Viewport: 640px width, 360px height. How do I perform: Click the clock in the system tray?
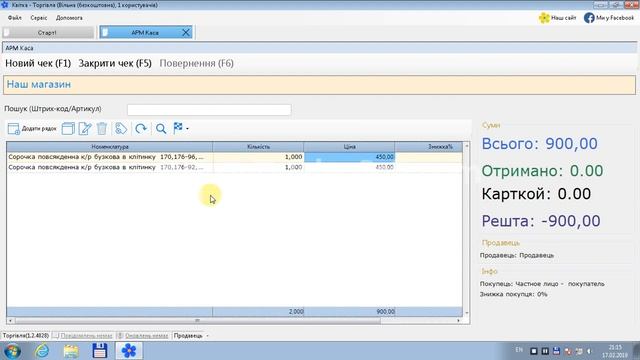(615, 351)
